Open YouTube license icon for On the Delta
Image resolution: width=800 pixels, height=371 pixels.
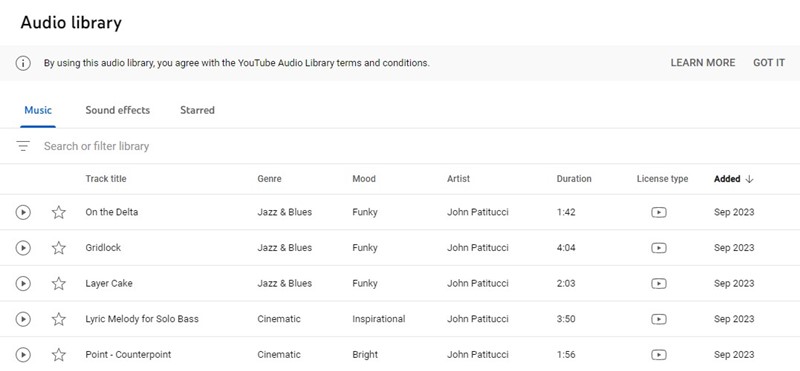[x=659, y=212]
